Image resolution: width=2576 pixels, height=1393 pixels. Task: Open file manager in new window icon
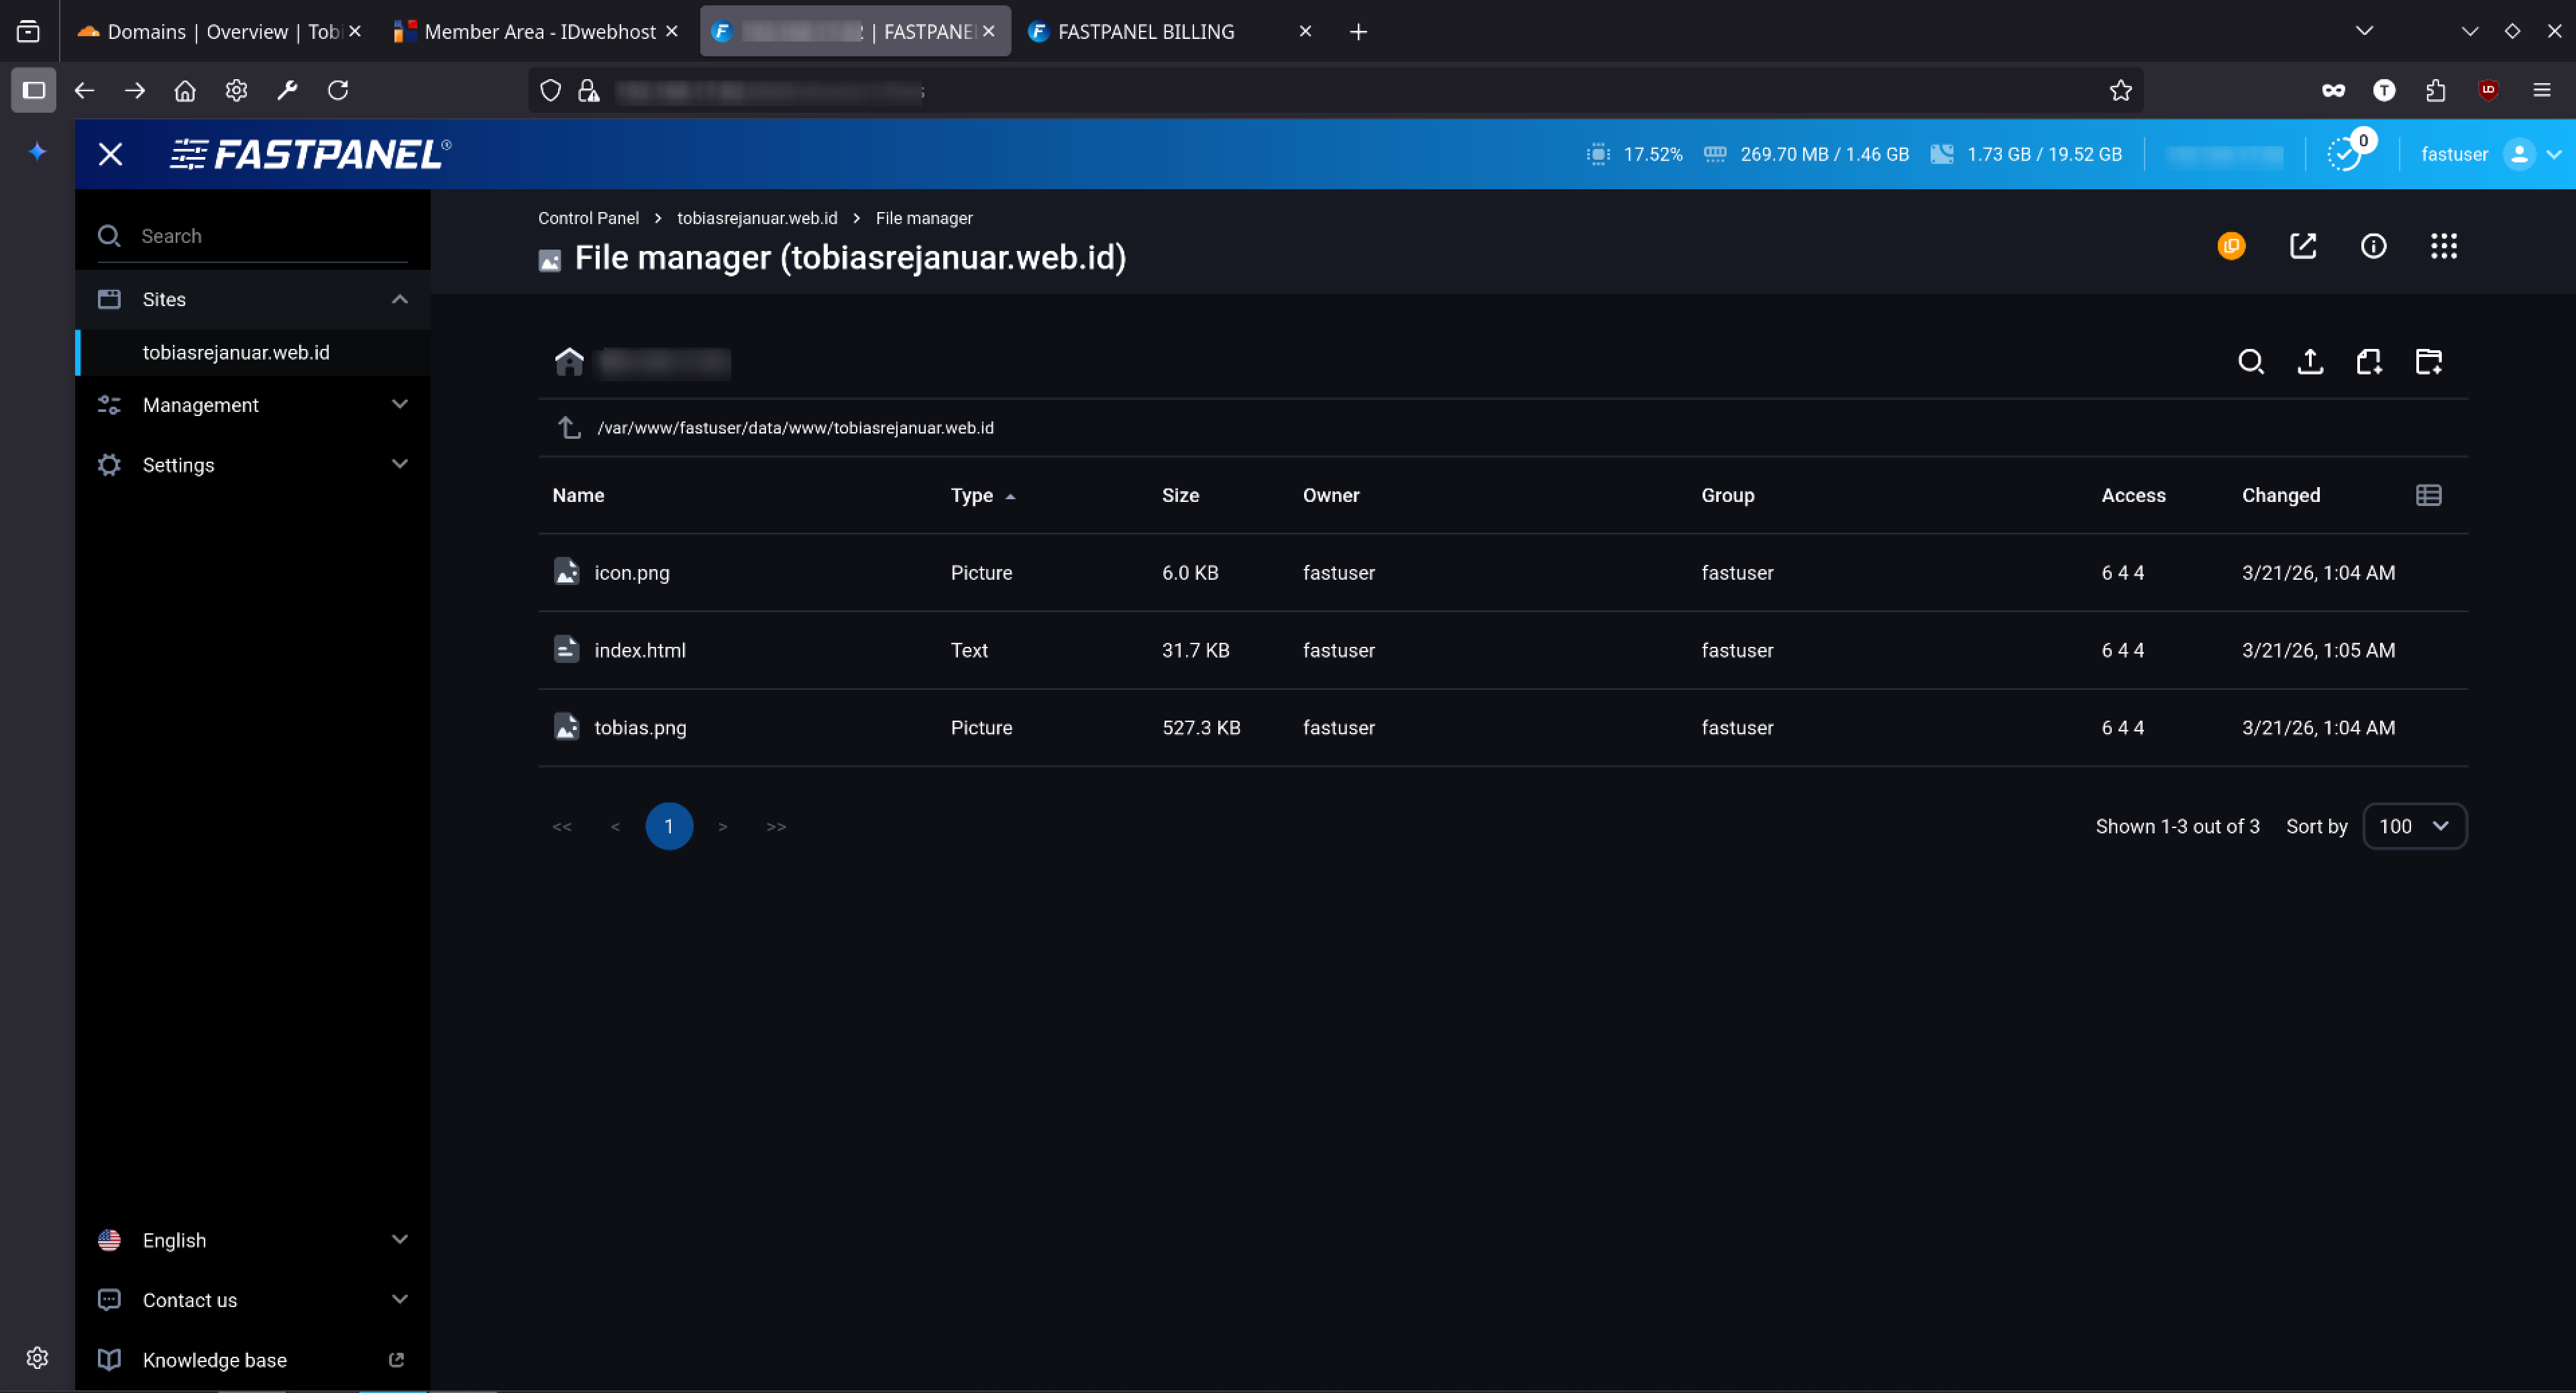(2303, 246)
